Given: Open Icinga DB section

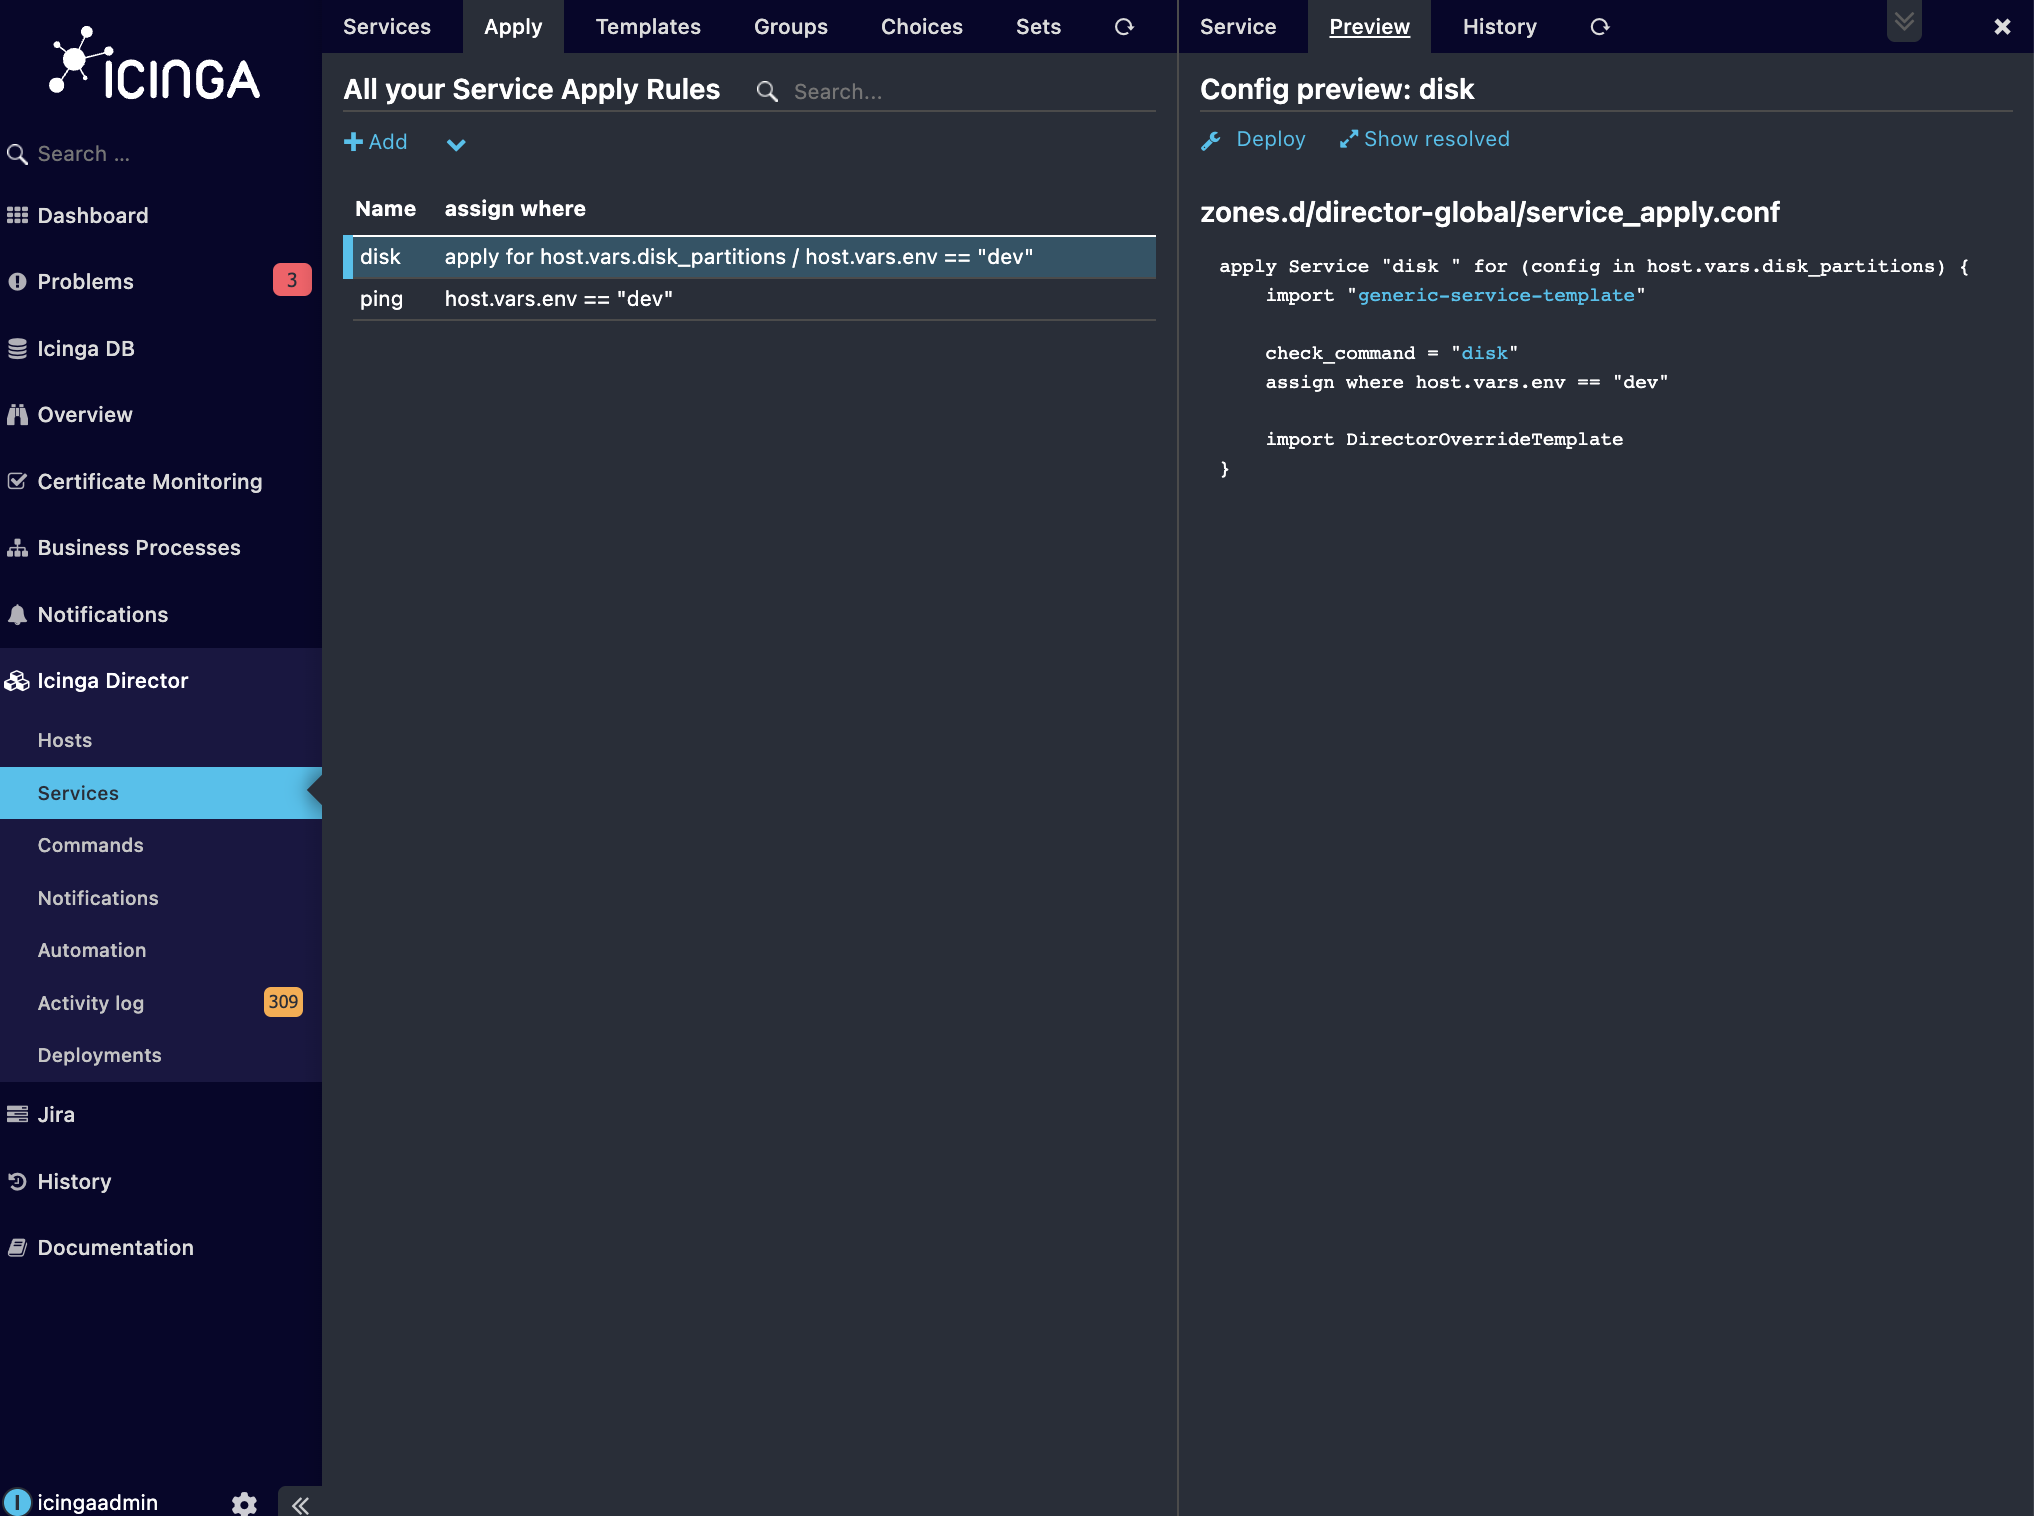Looking at the screenshot, I should click(x=86, y=348).
